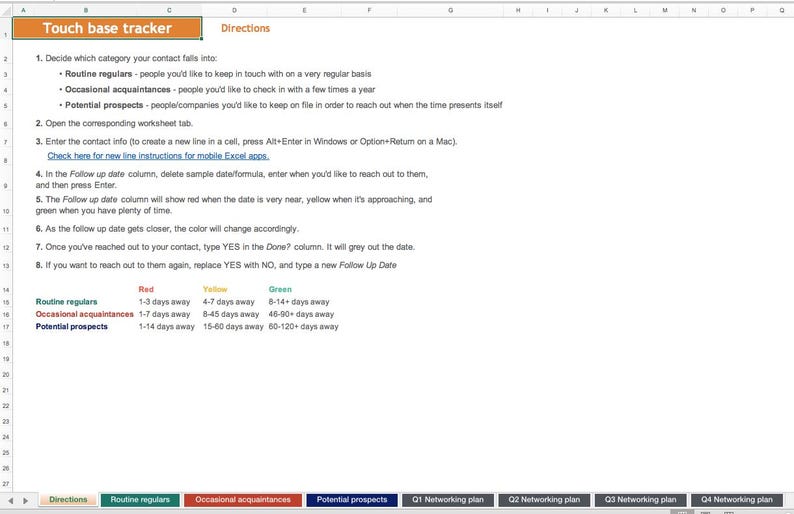Click step 8 'If you want to reach out' text
Viewport: 794px width, 514px height.
(x=216, y=265)
